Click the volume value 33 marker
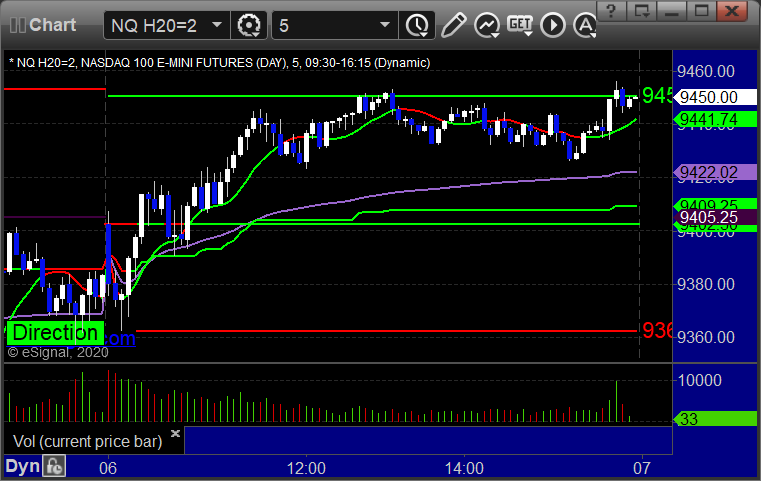 [x=715, y=418]
